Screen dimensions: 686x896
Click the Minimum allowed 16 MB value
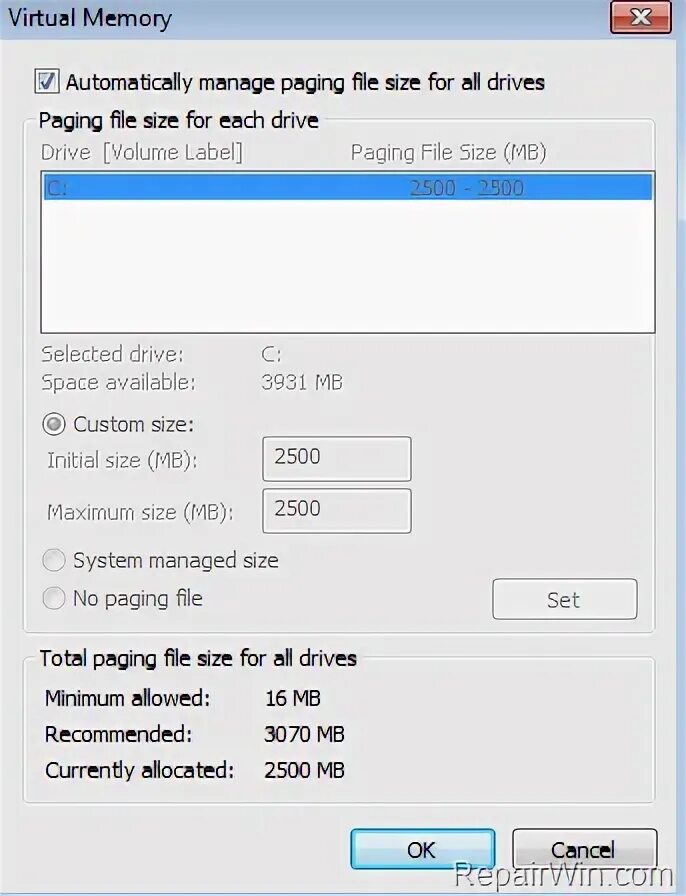coord(292,698)
